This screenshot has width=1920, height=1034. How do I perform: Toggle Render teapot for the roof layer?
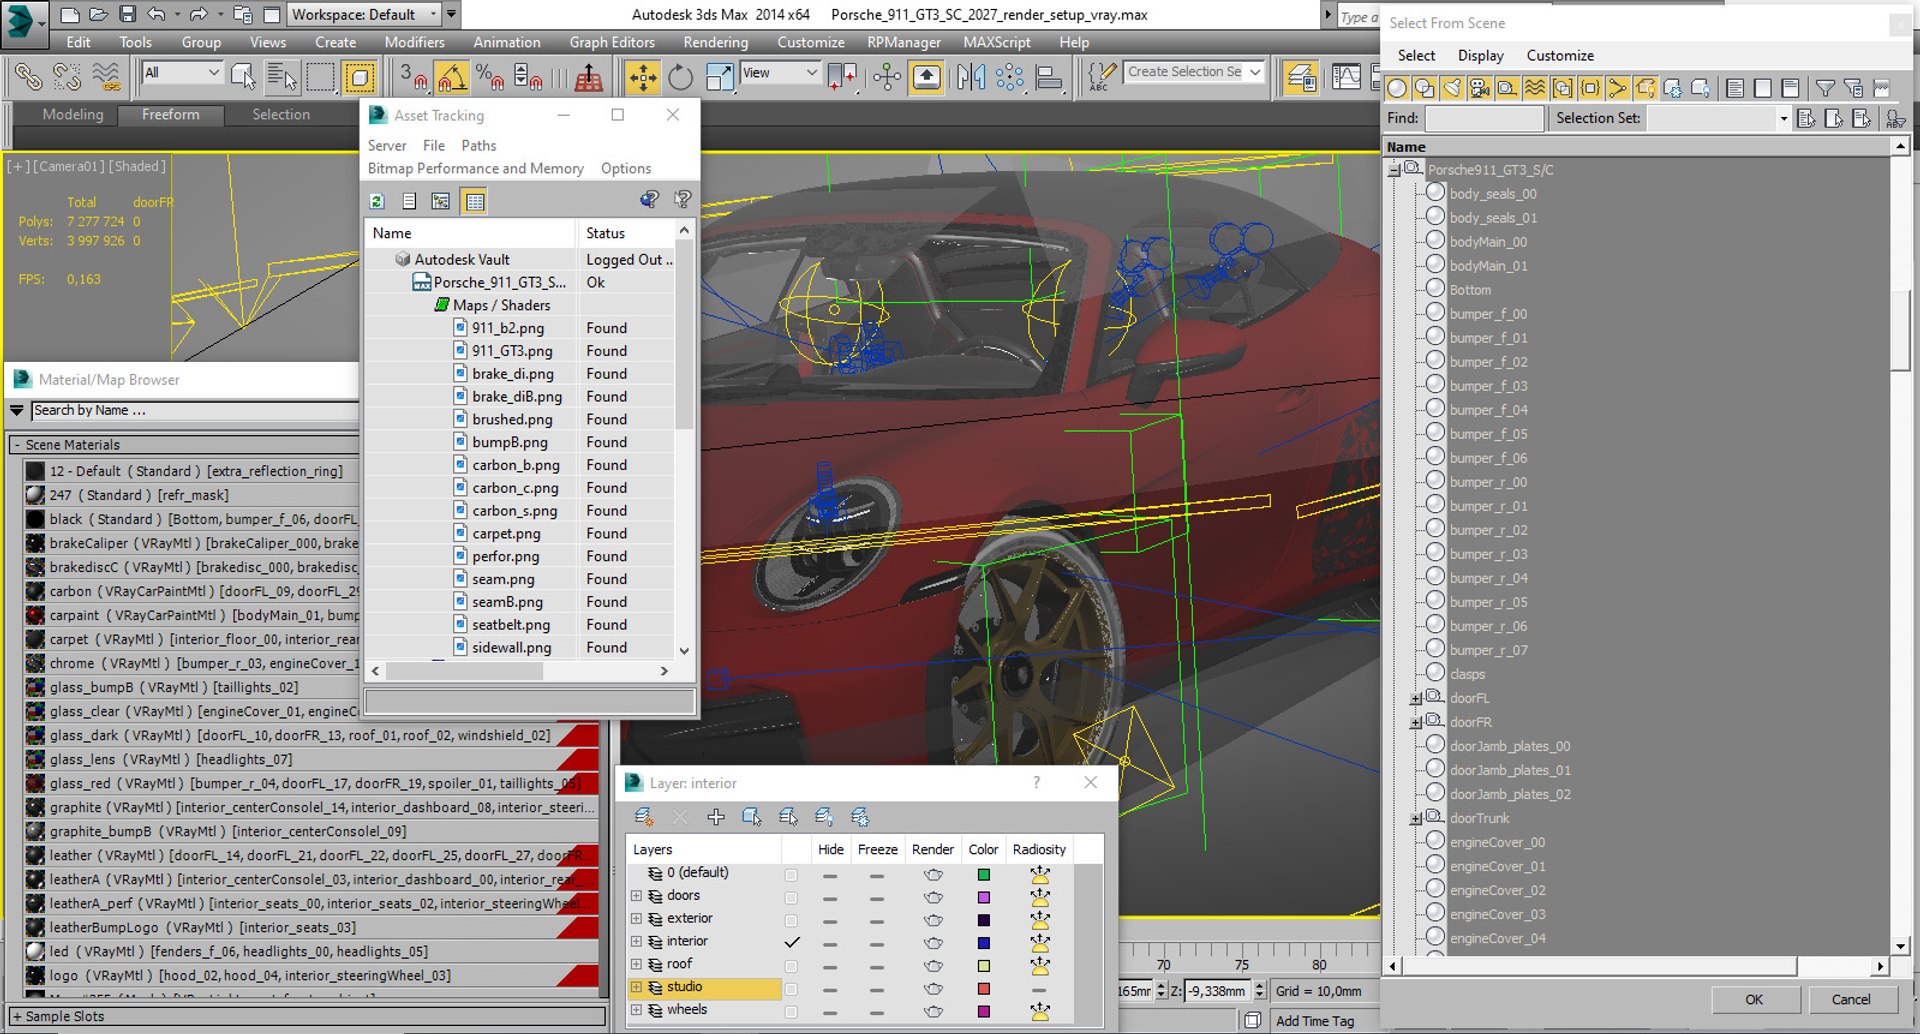933,966
